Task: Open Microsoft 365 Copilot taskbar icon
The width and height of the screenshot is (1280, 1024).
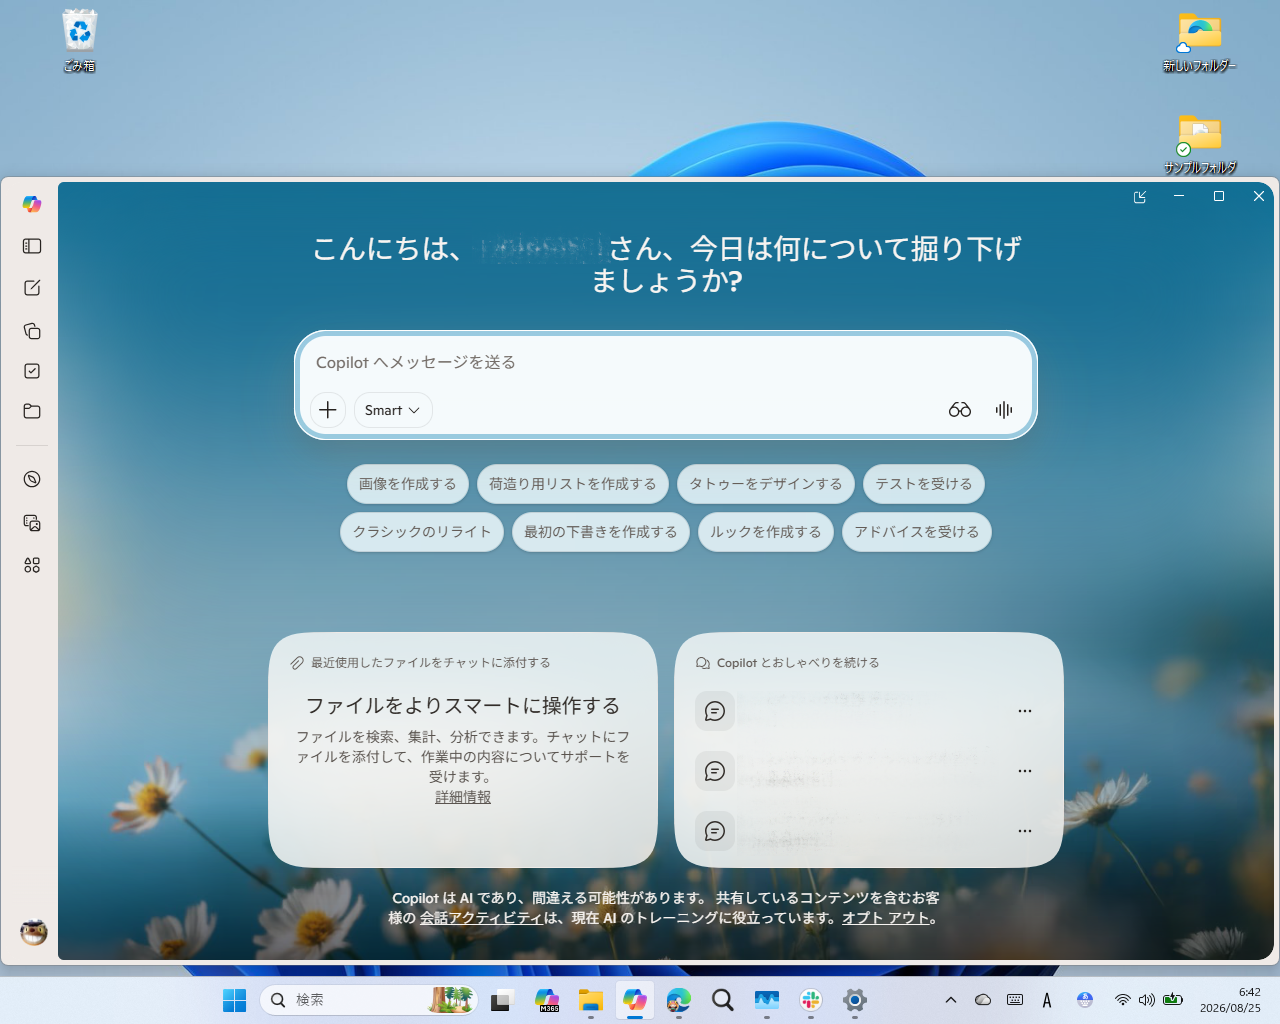Action: click(547, 1000)
